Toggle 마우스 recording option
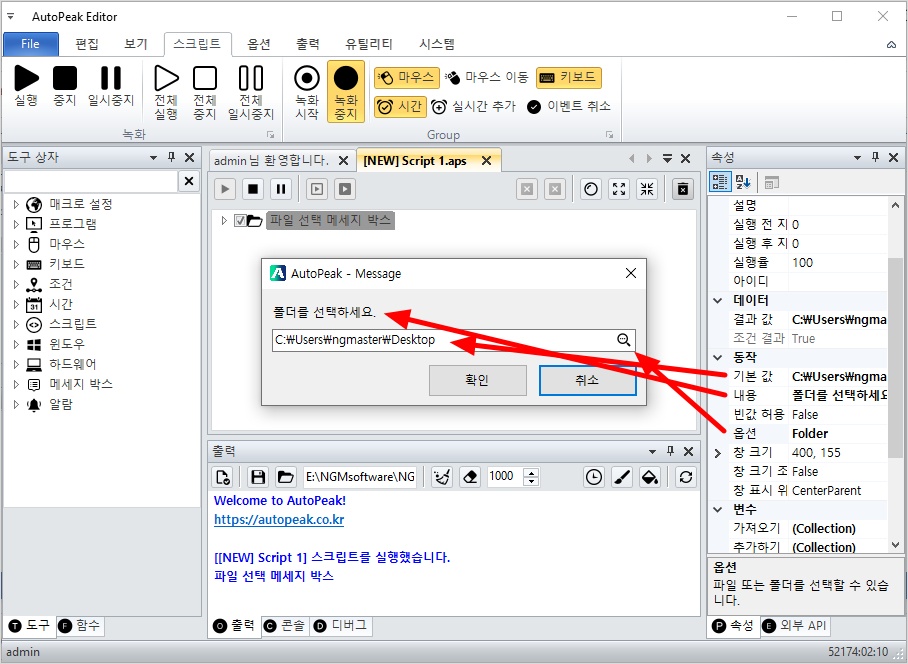The height and width of the screenshot is (664, 908). coord(406,77)
